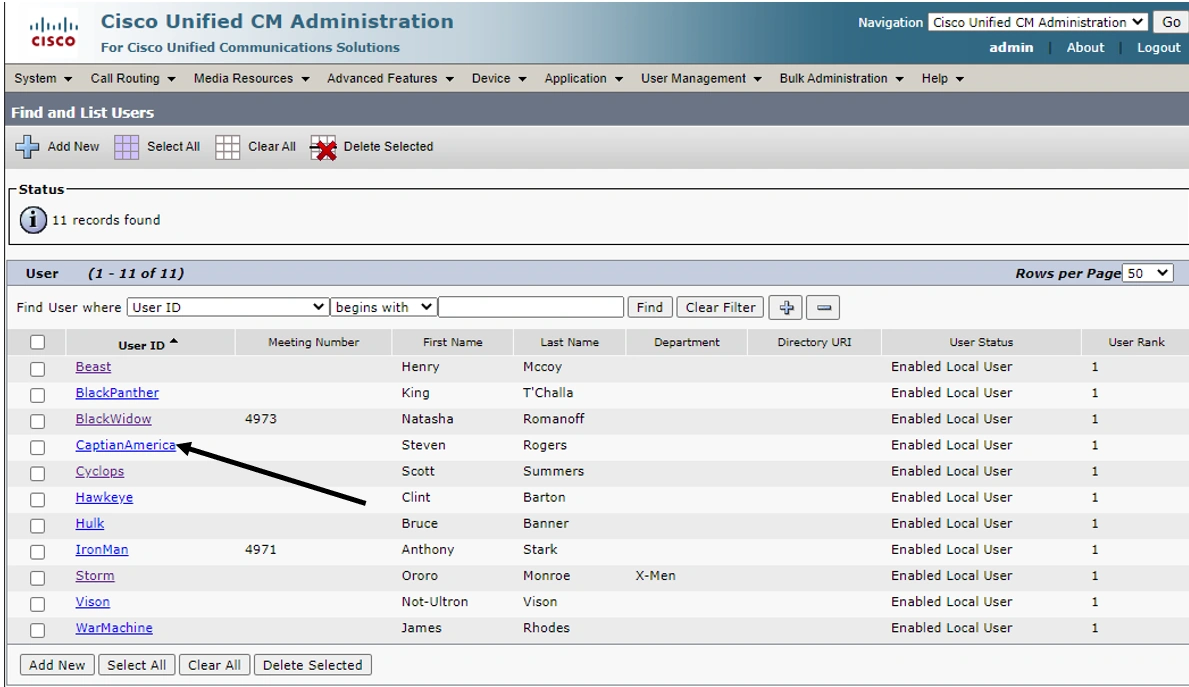Open the User Management menu
Screen dimensions: 1189x687
coord(701,78)
